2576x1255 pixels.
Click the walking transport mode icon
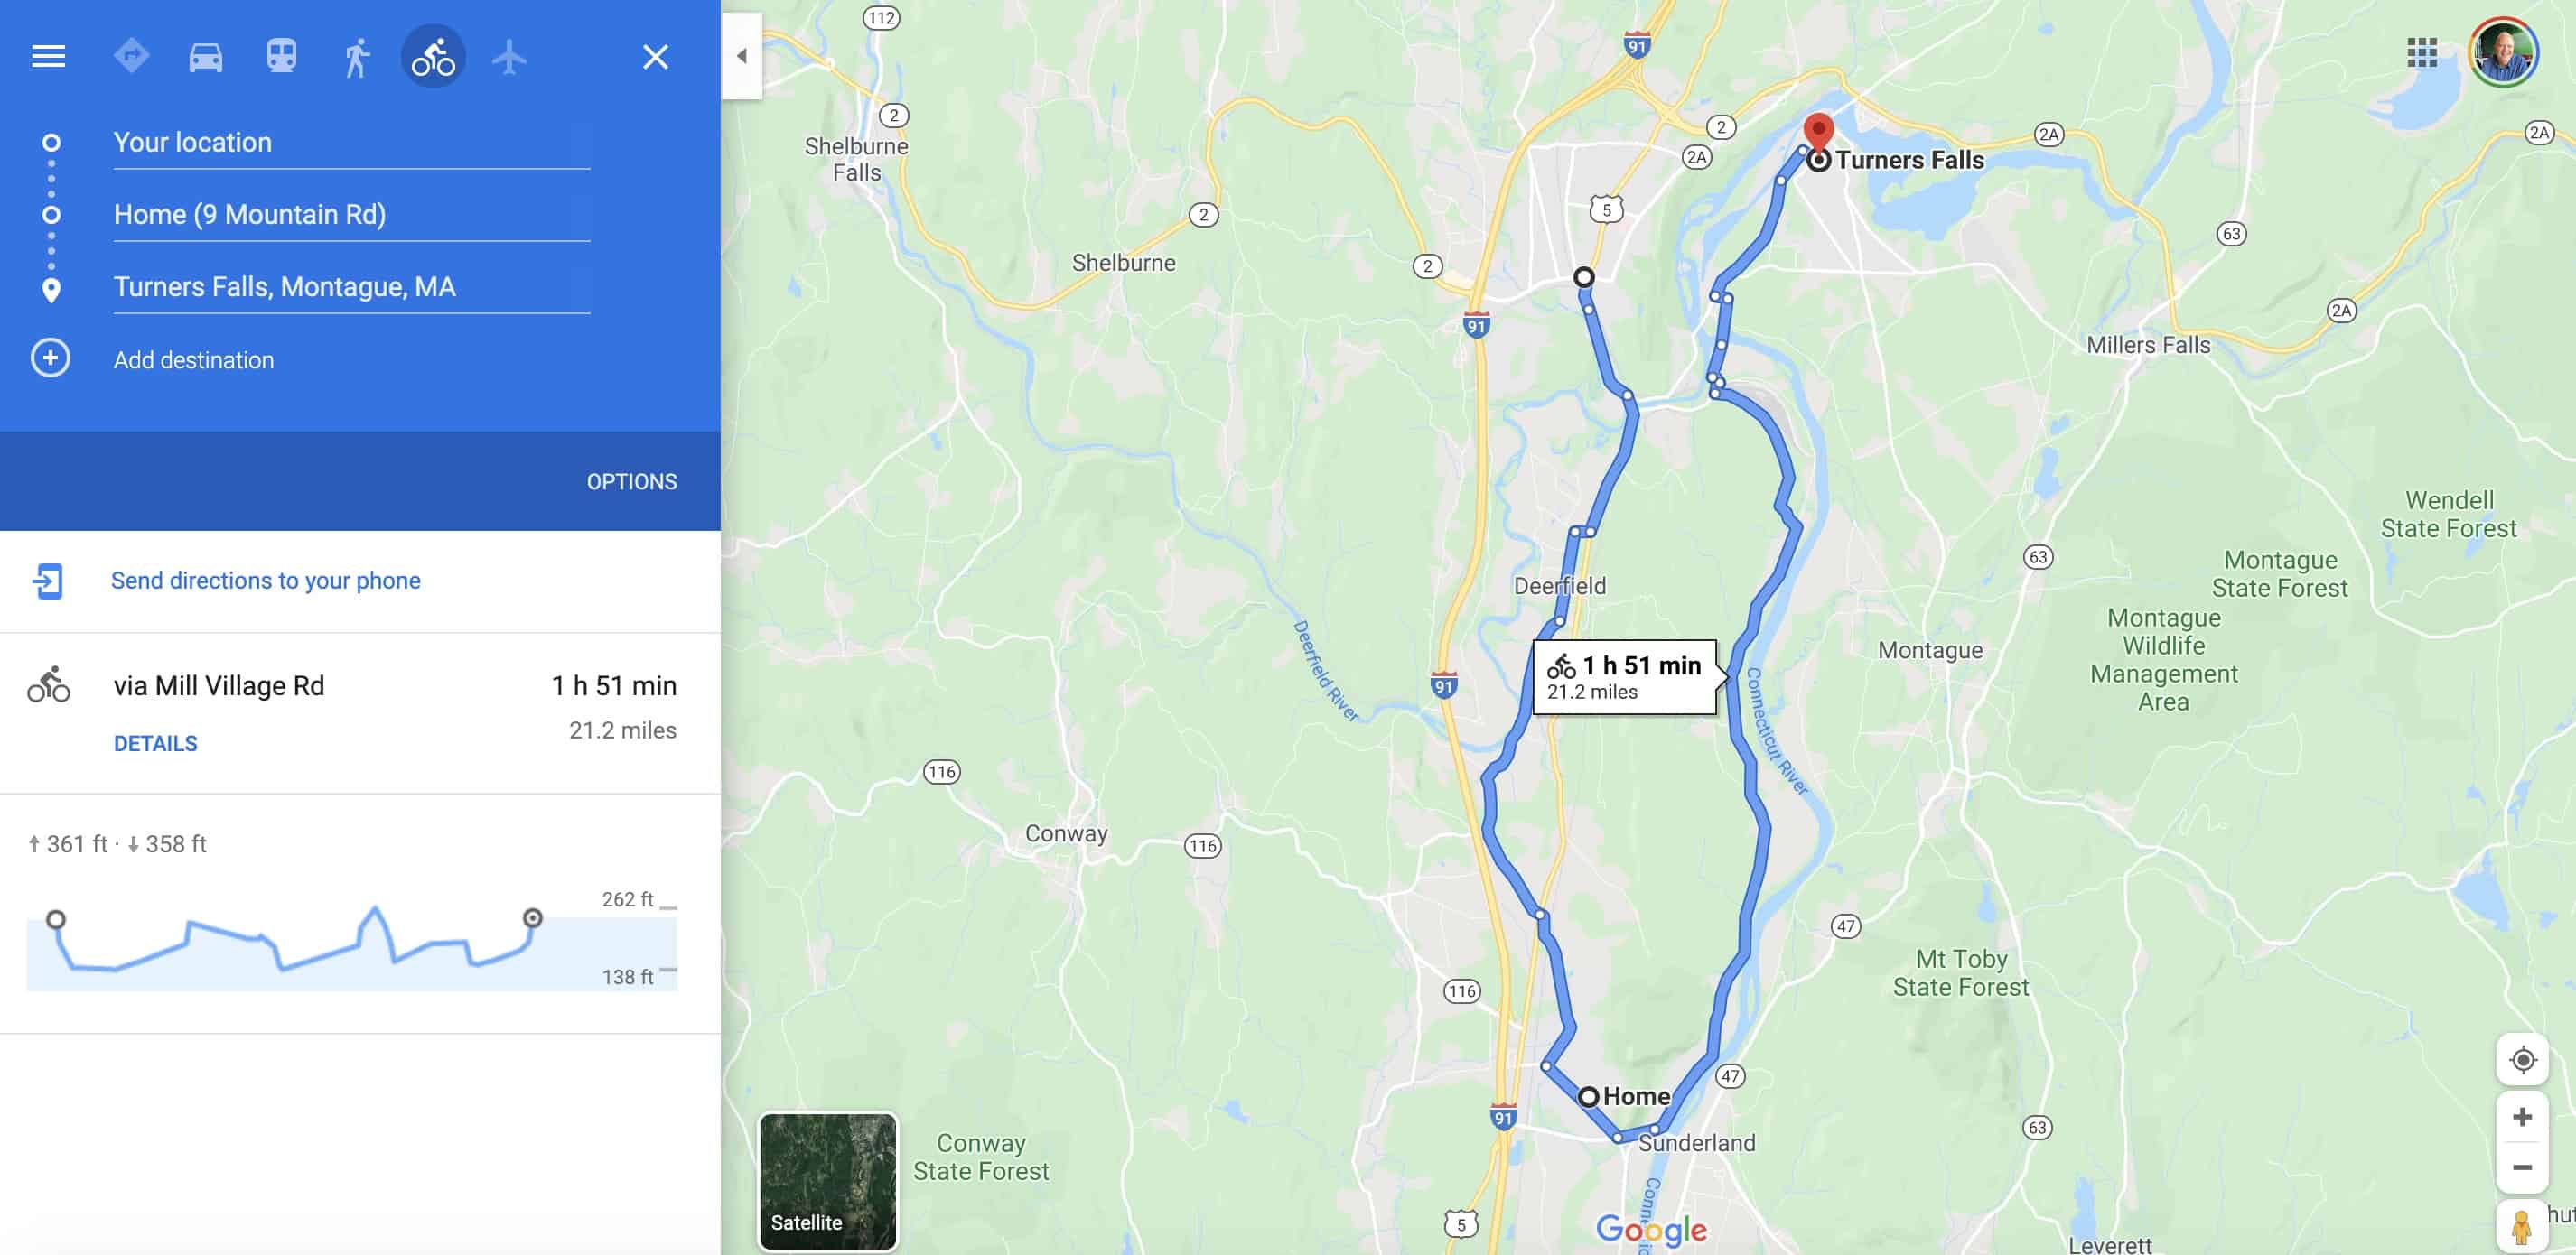[353, 54]
